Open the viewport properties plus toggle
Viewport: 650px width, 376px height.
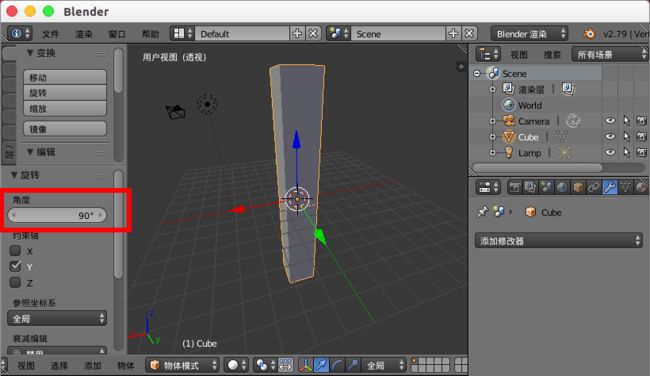coord(461,67)
